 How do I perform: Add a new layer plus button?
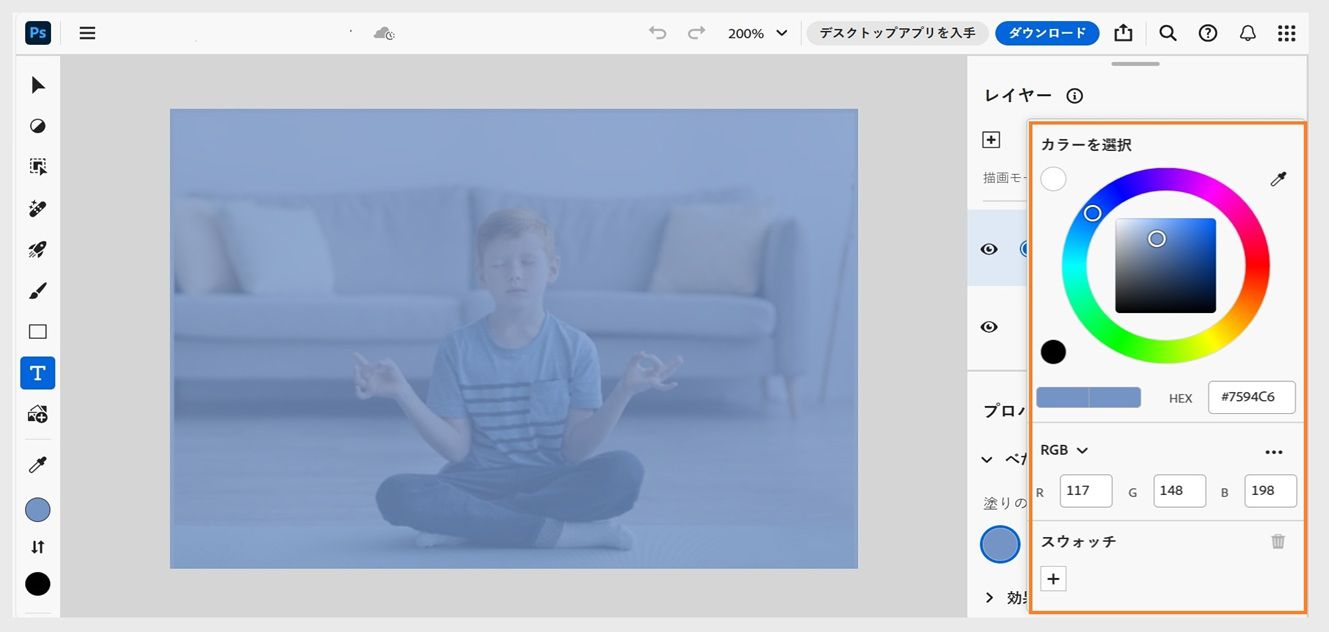pyautogui.click(x=991, y=140)
